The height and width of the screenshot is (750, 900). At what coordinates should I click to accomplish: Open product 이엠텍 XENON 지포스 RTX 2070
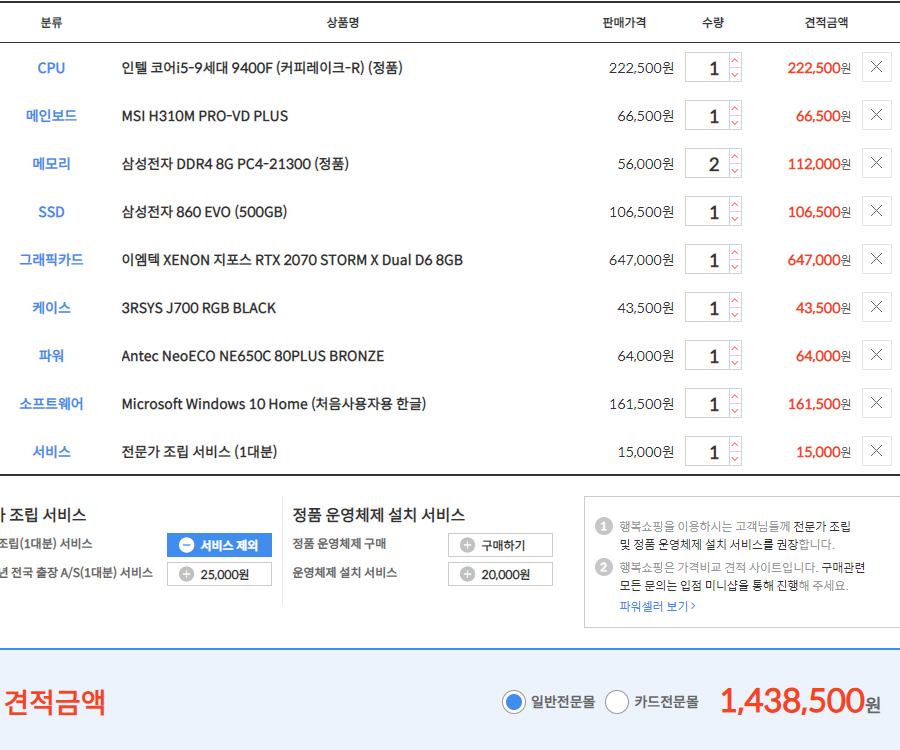point(292,260)
